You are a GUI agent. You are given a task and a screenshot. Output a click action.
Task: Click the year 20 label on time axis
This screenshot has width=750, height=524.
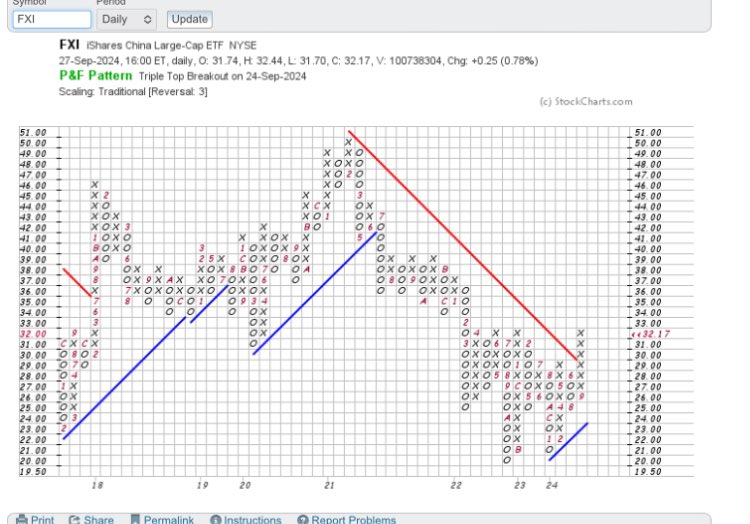(x=245, y=485)
